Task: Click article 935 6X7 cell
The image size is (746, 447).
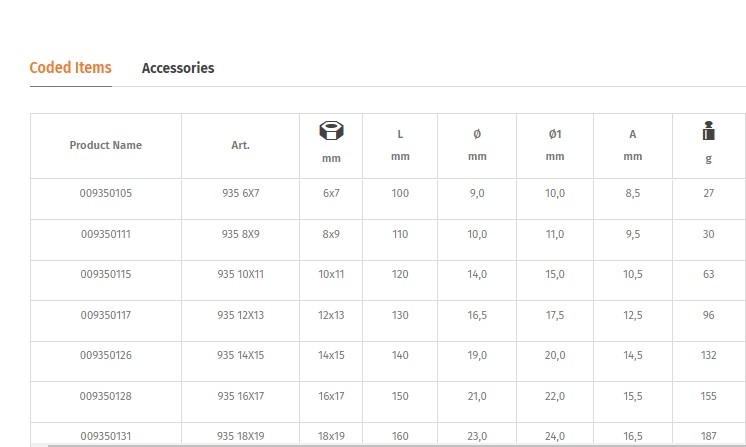Action: [240, 193]
